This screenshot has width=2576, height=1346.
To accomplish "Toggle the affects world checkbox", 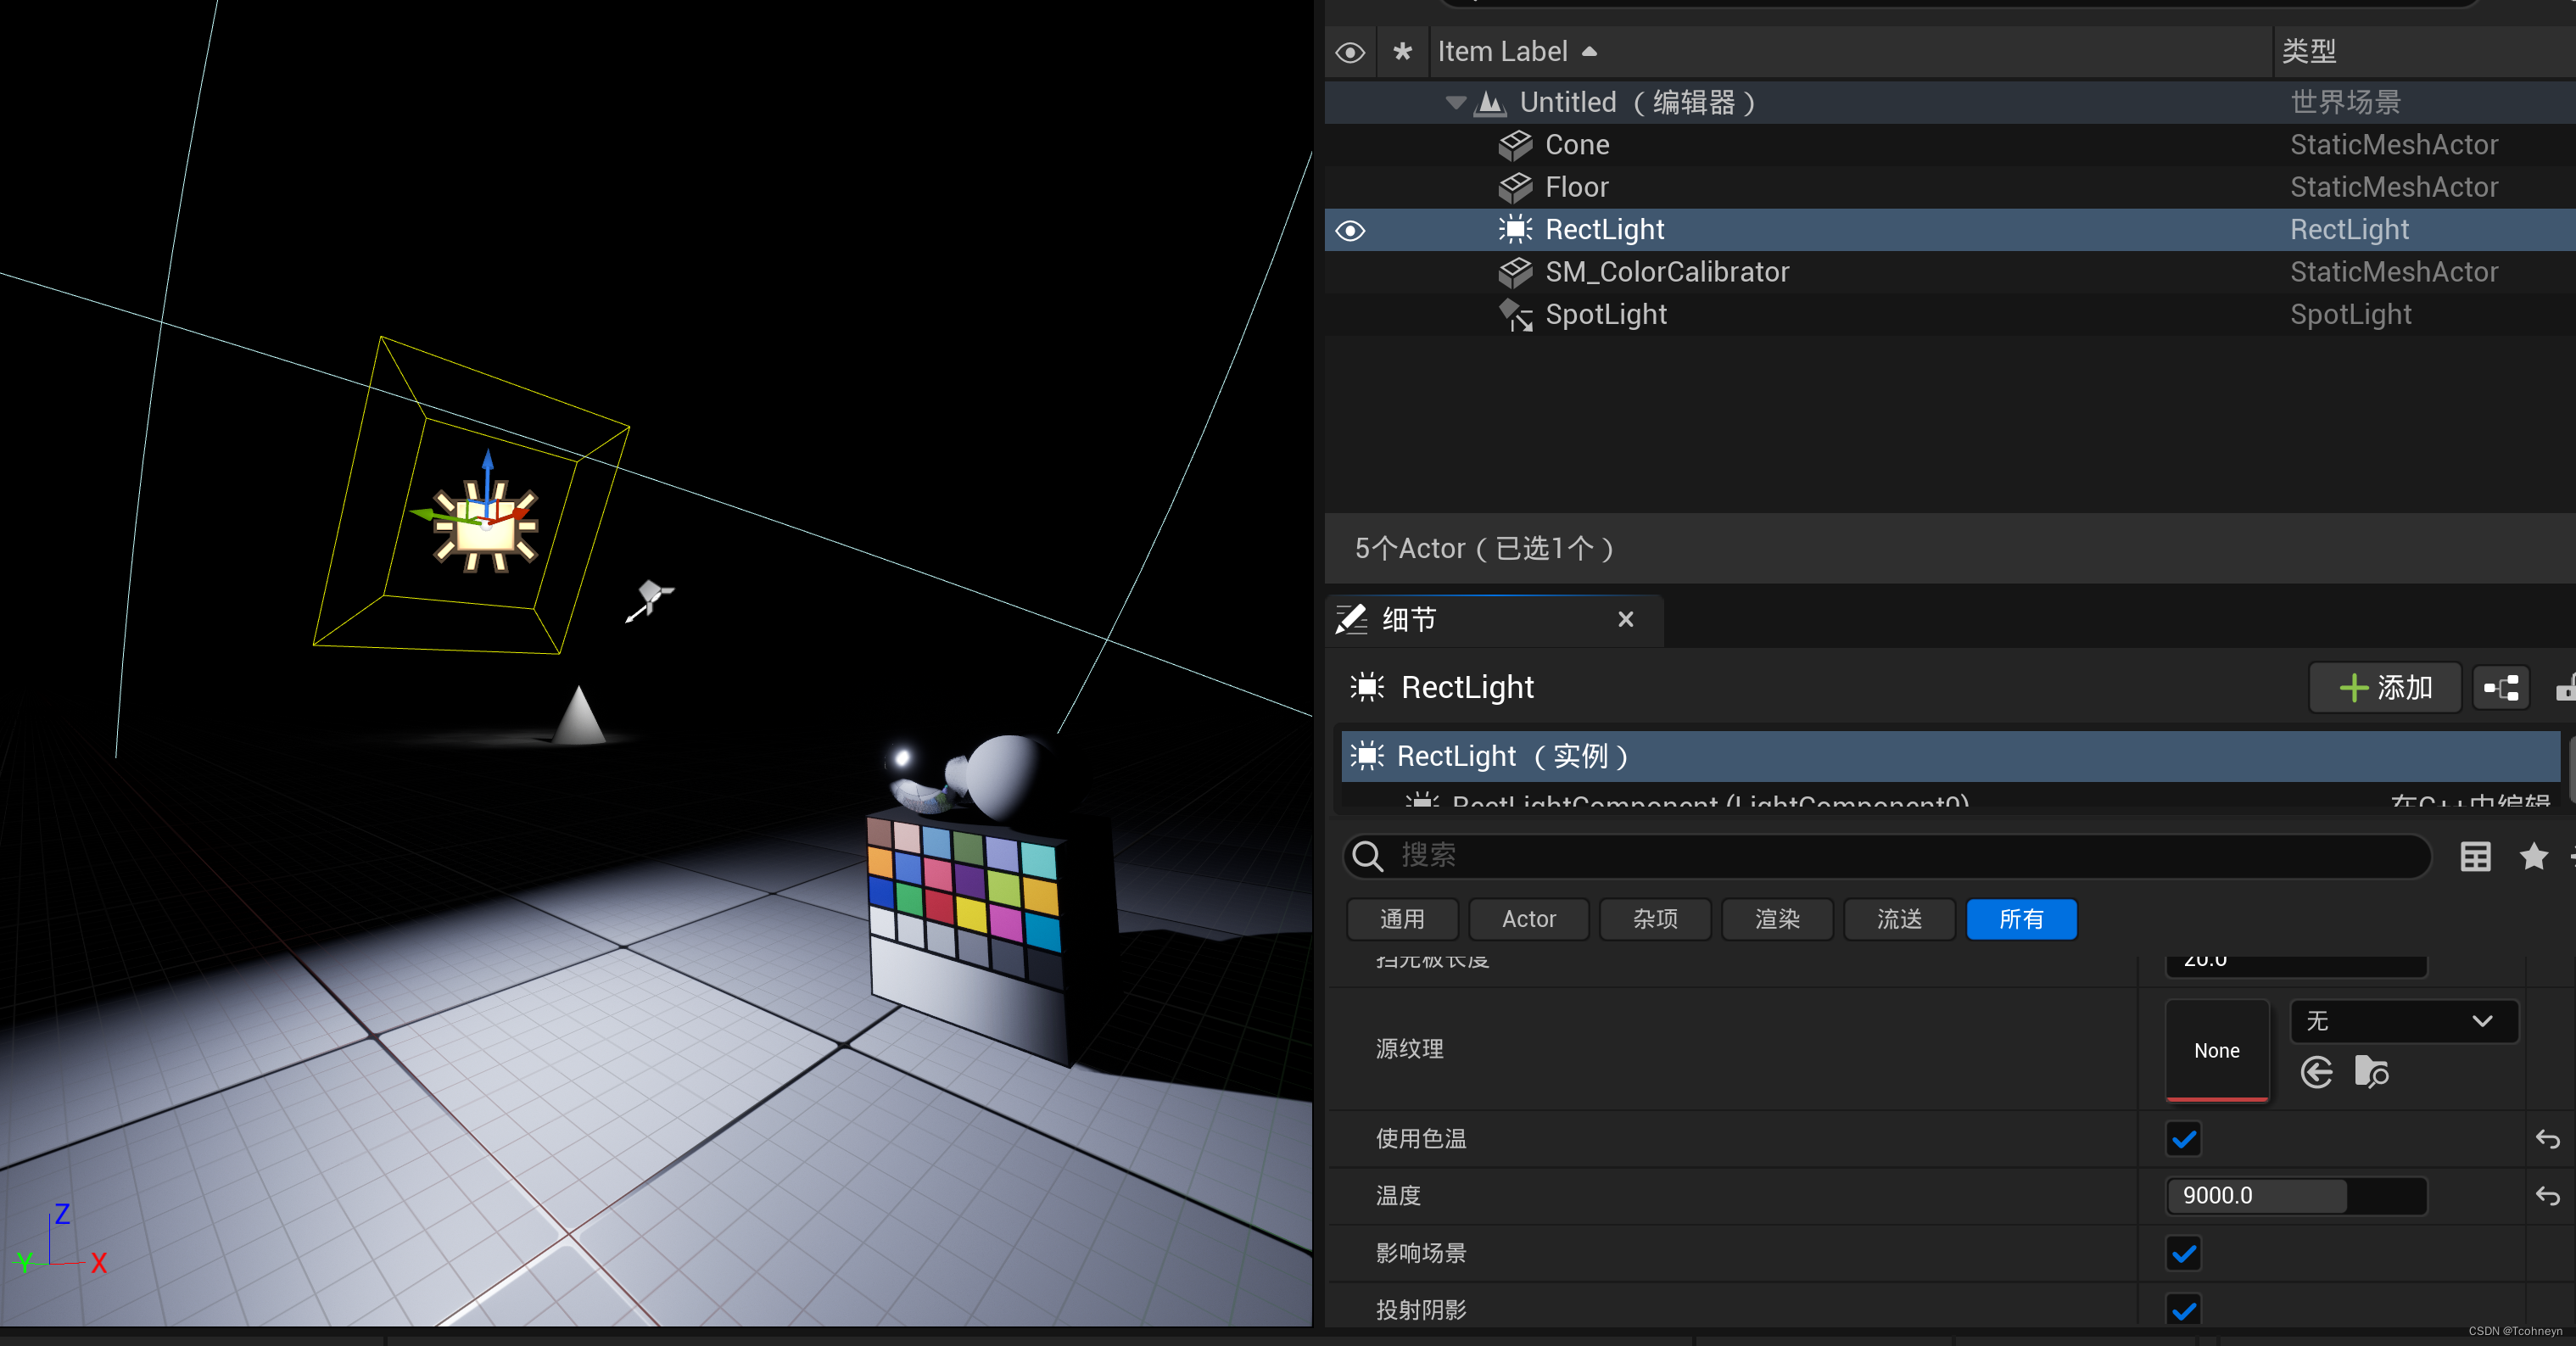I will (2184, 1253).
